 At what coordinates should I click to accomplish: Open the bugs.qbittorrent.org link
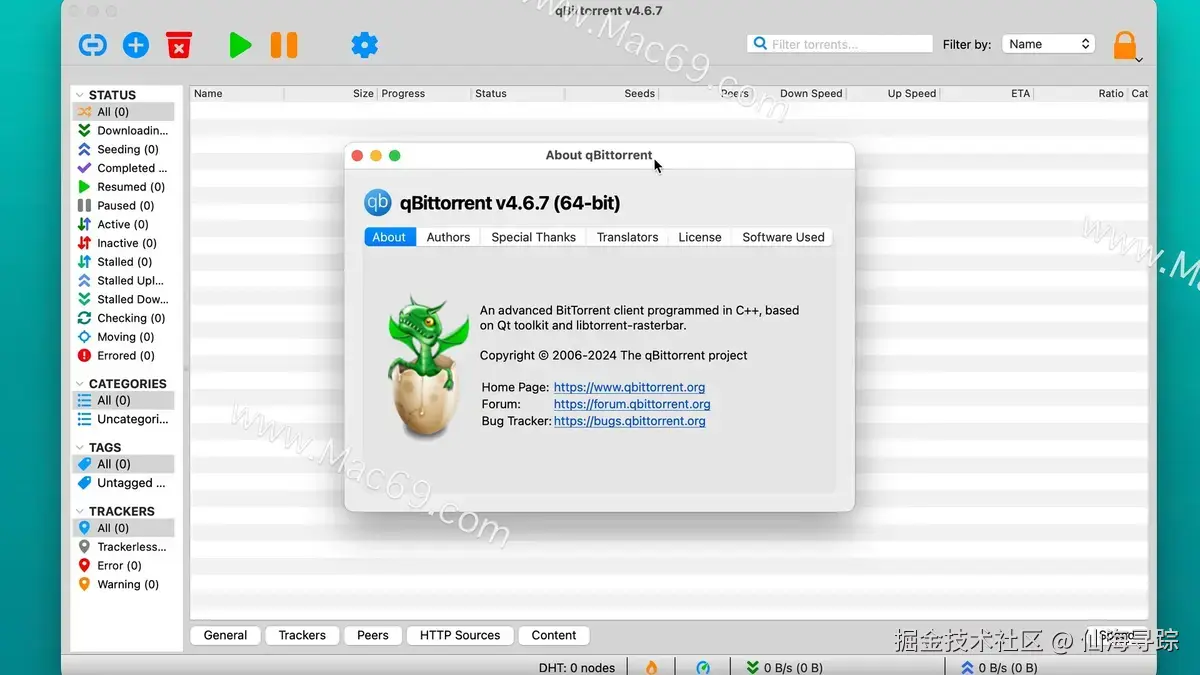coord(629,421)
